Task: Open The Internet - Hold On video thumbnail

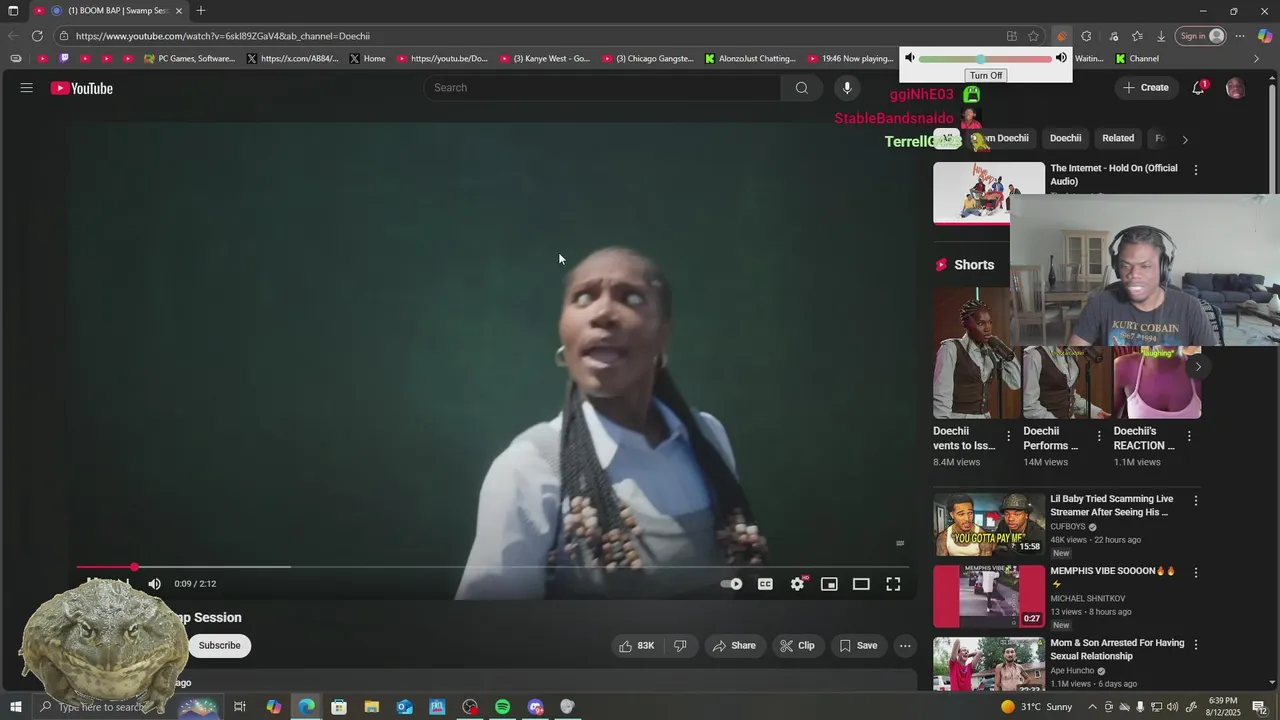Action: point(988,192)
